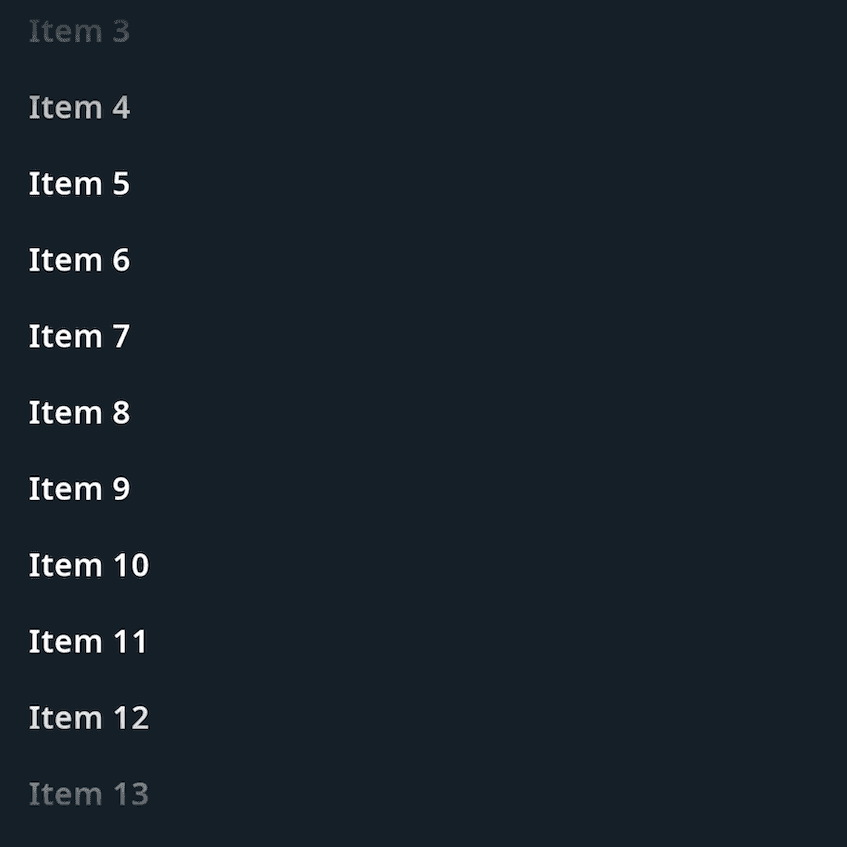The width and height of the screenshot is (847, 847).
Task: Tap the list row labeled Item 5
Action: point(79,184)
